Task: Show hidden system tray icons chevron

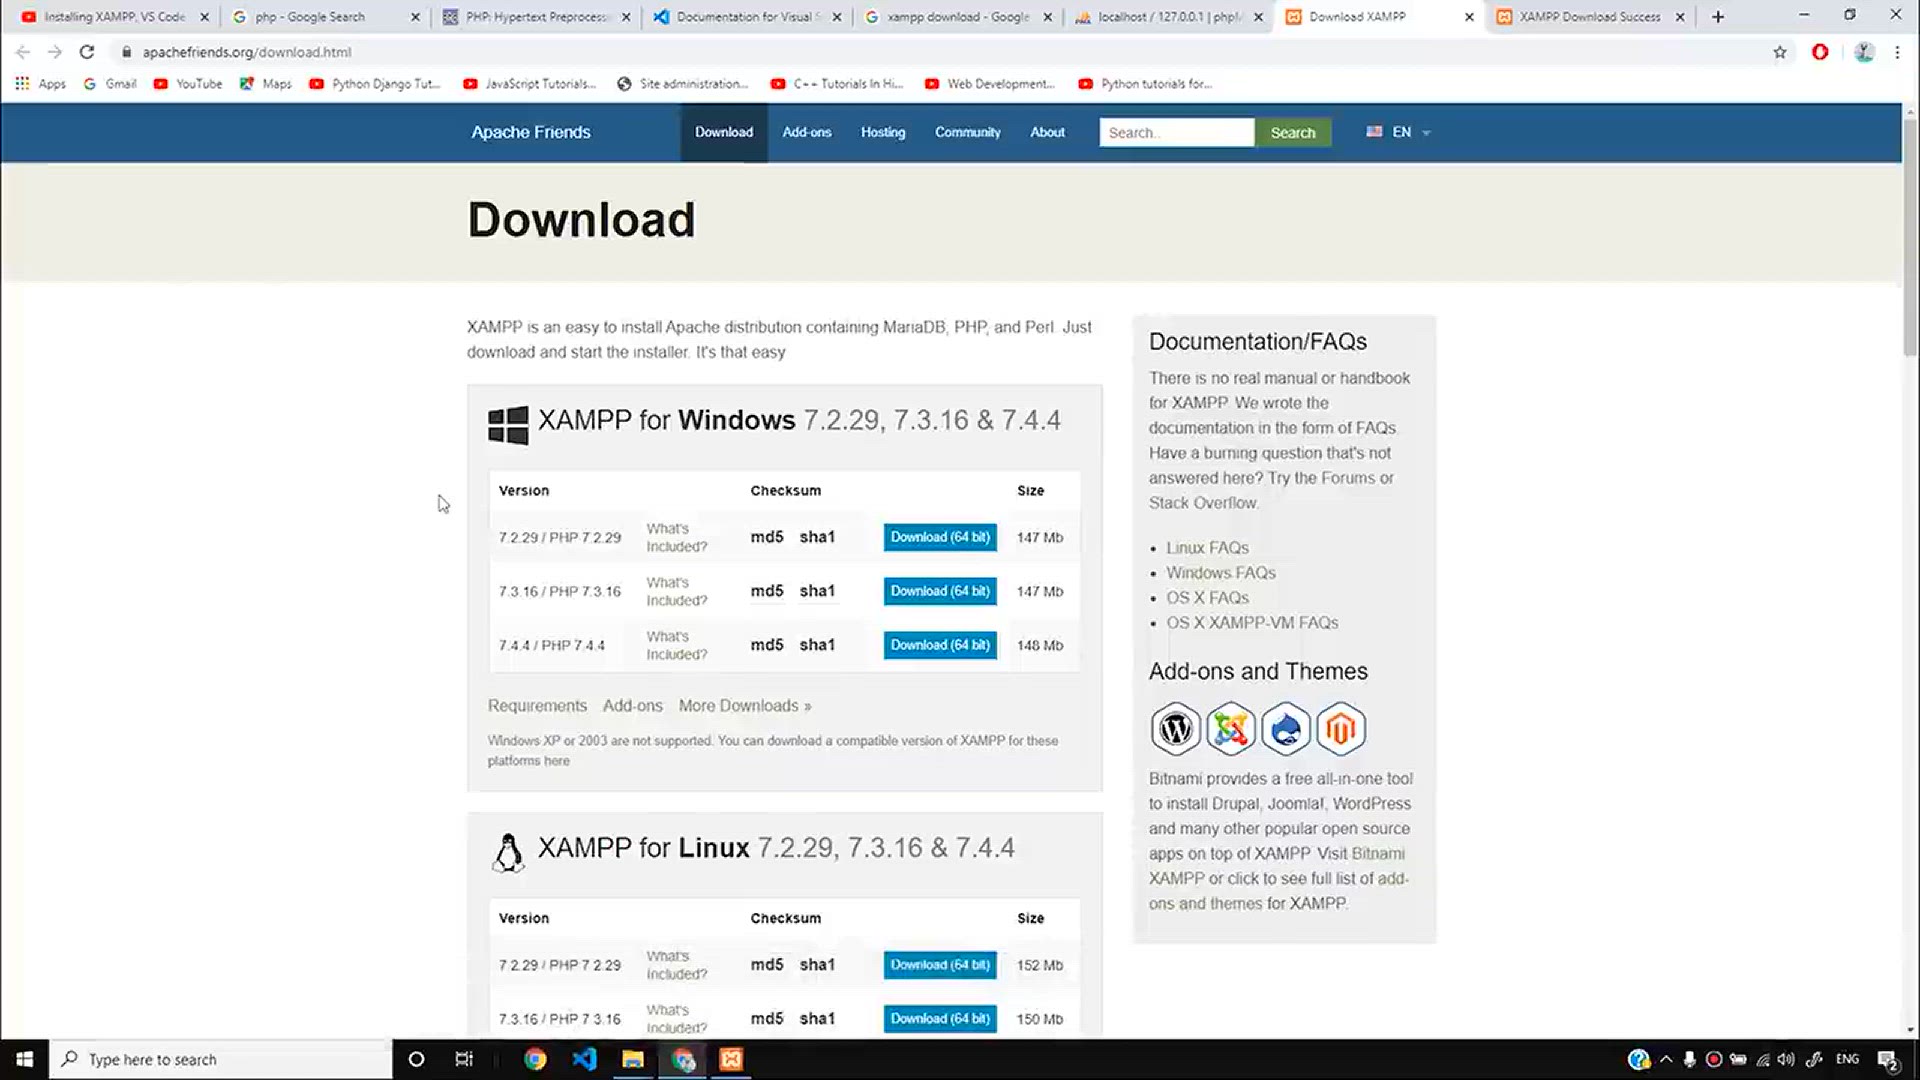Action: coord(1666,1059)
